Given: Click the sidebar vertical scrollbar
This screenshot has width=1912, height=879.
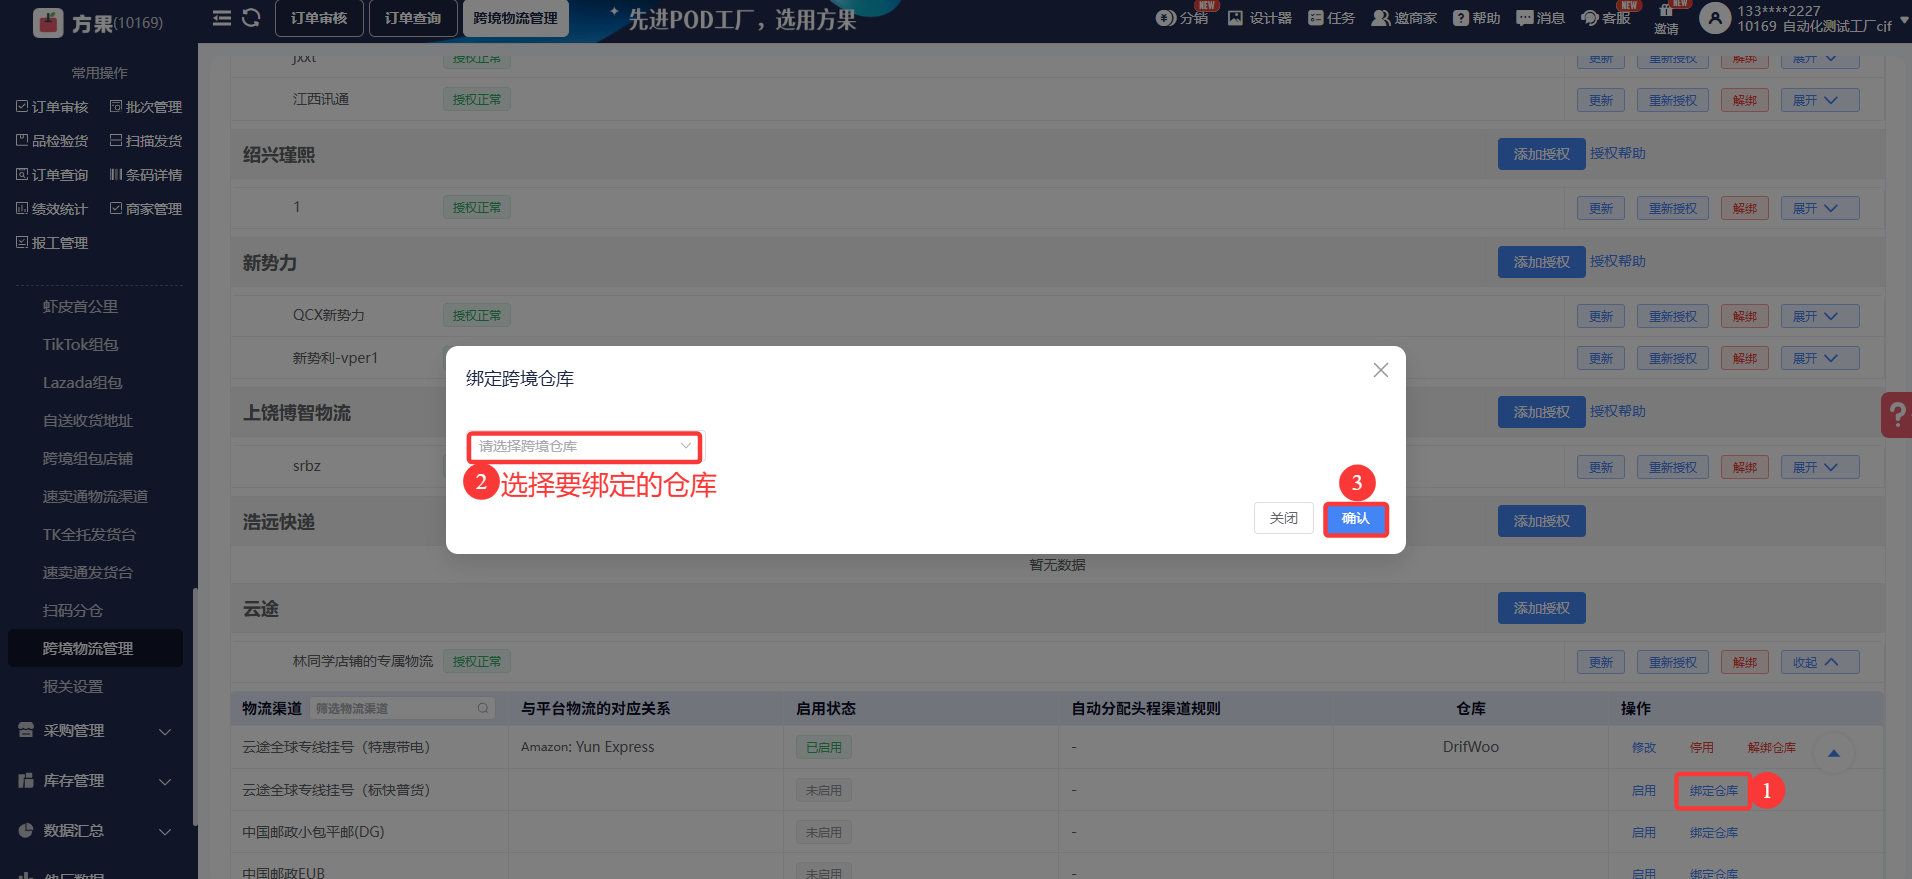Looking at the screenshot, I should click(195, 706).
